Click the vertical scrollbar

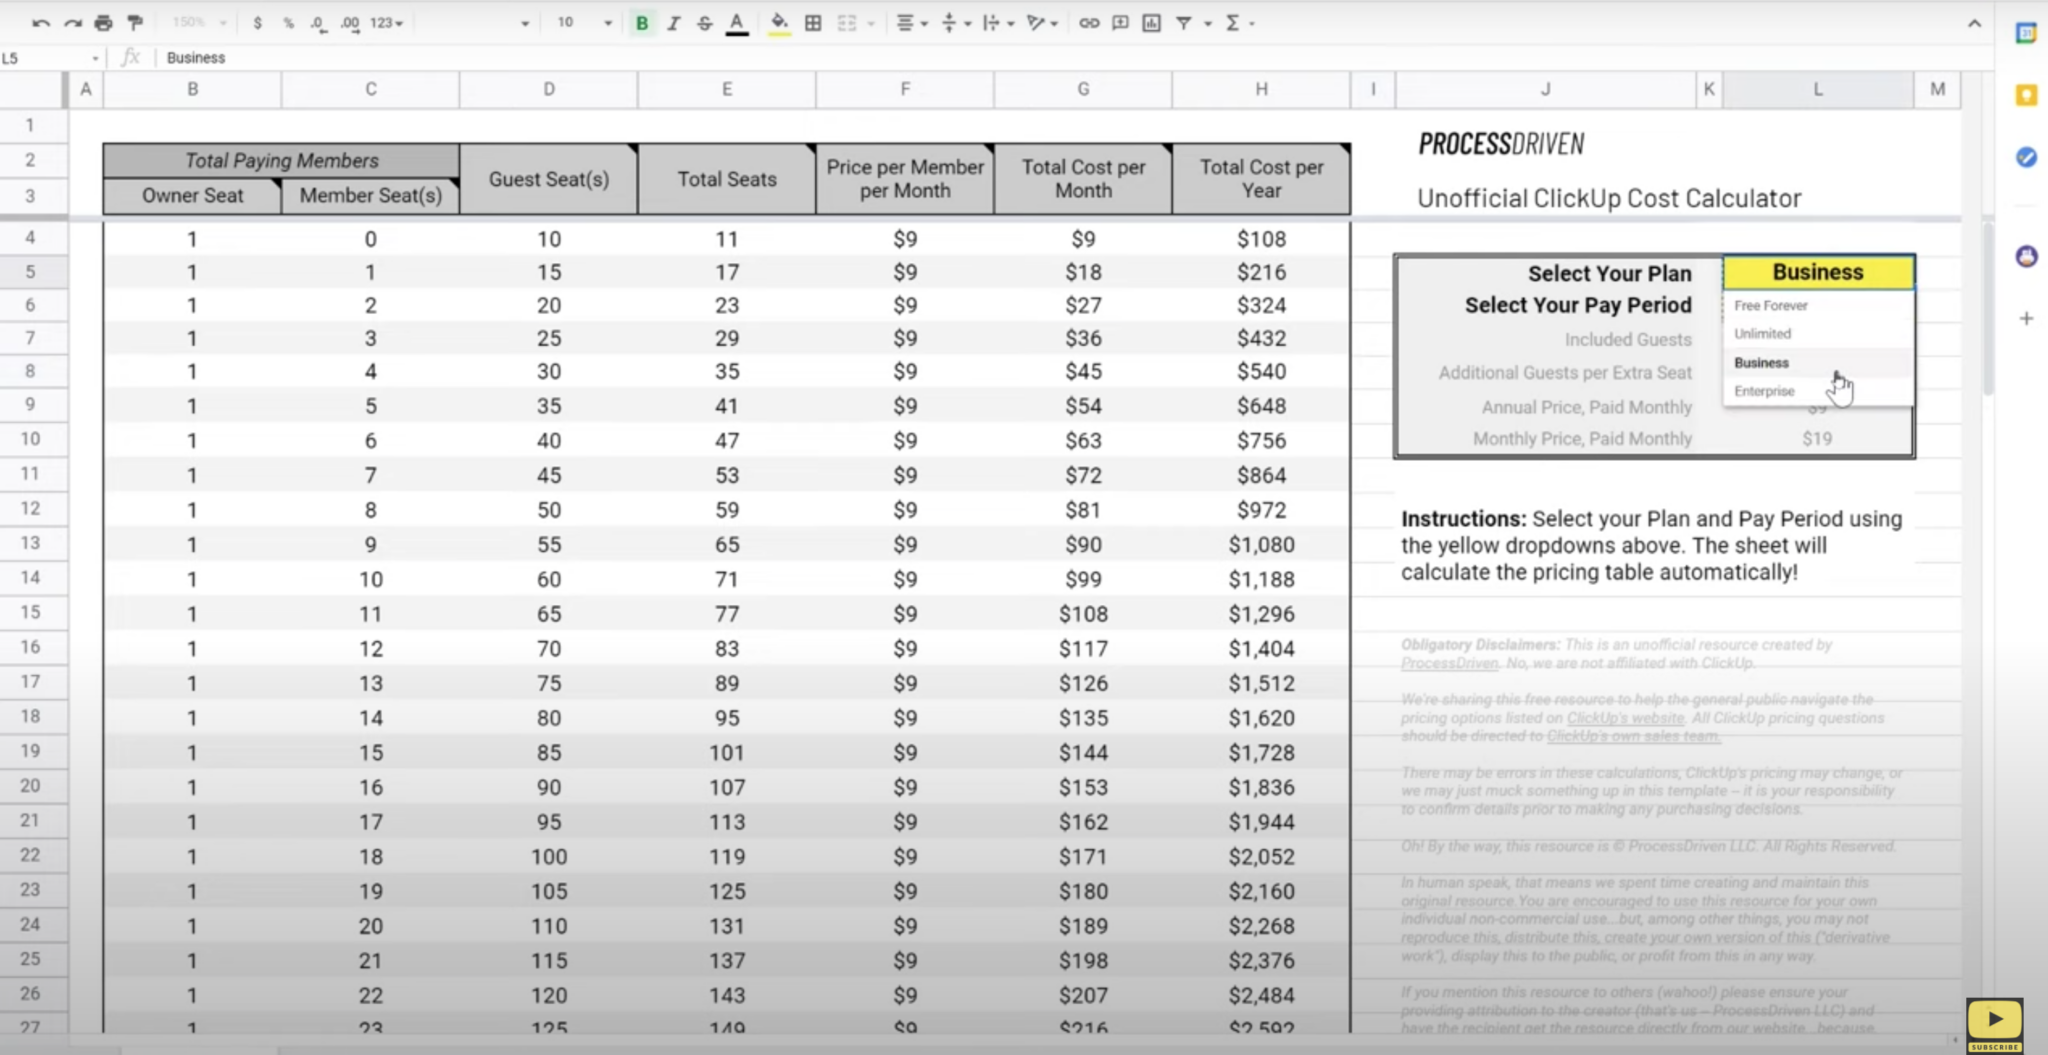(1987, 310)
